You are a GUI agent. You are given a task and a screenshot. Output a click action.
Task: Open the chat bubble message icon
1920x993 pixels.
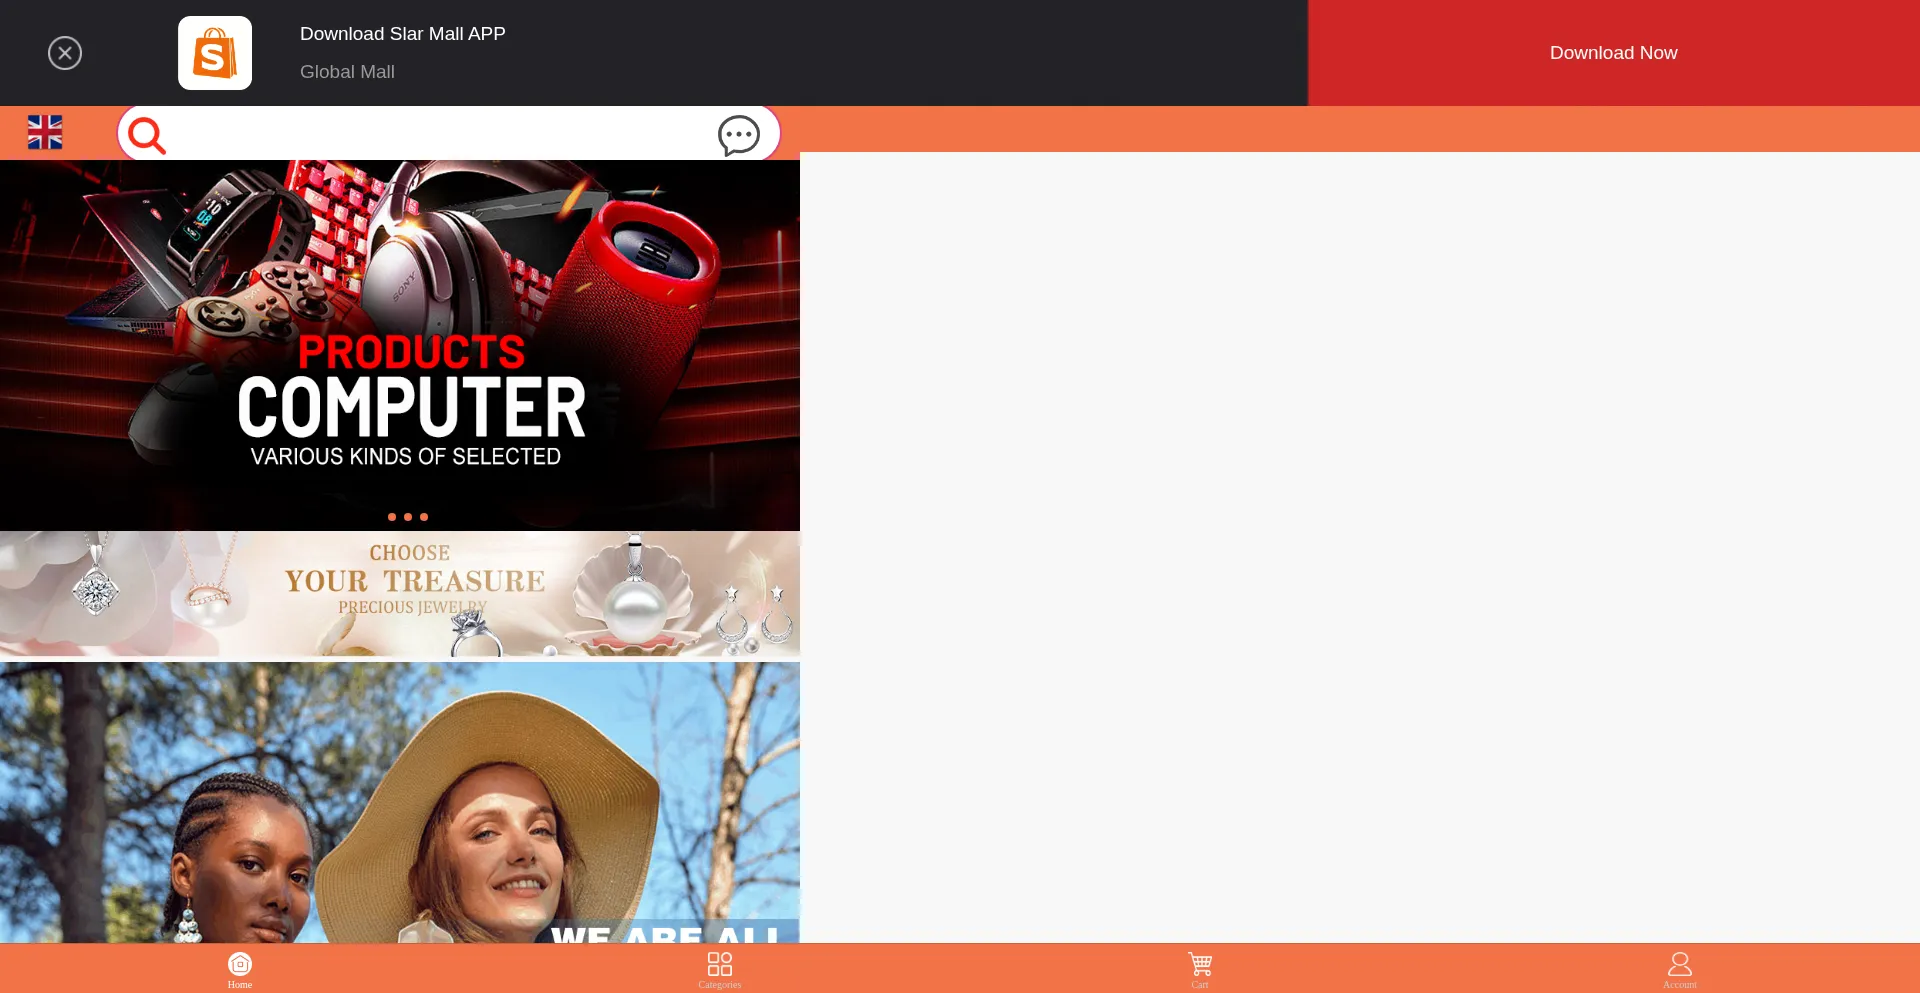[739, 135]
